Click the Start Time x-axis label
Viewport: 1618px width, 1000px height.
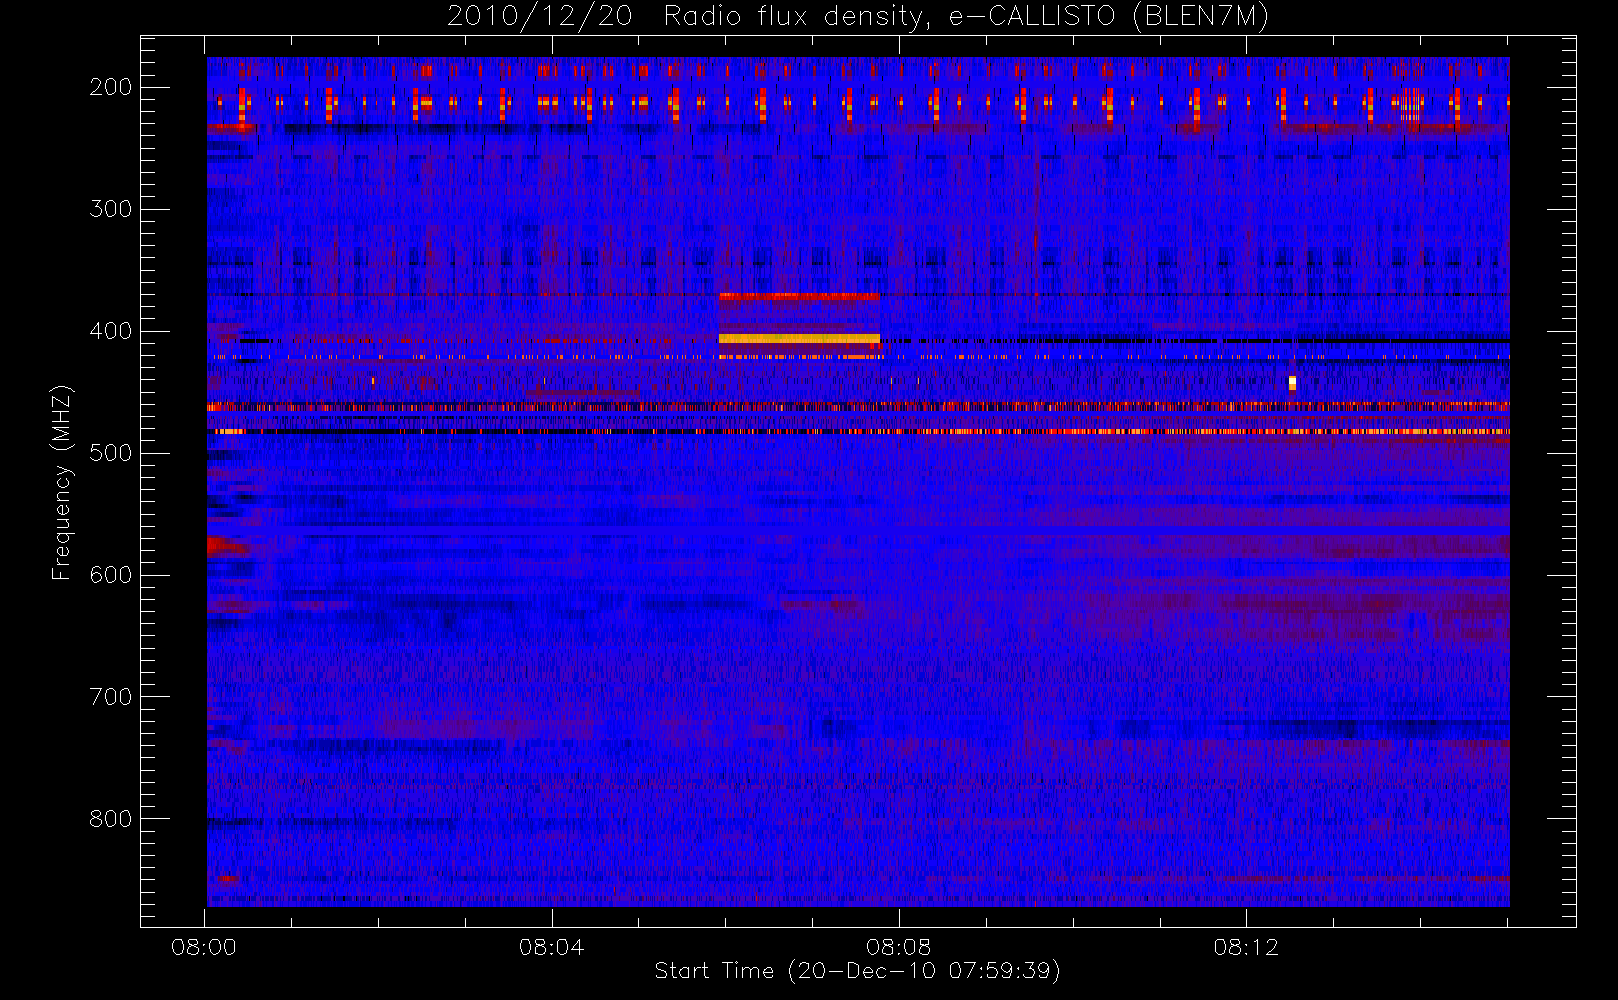coord(857,971)
